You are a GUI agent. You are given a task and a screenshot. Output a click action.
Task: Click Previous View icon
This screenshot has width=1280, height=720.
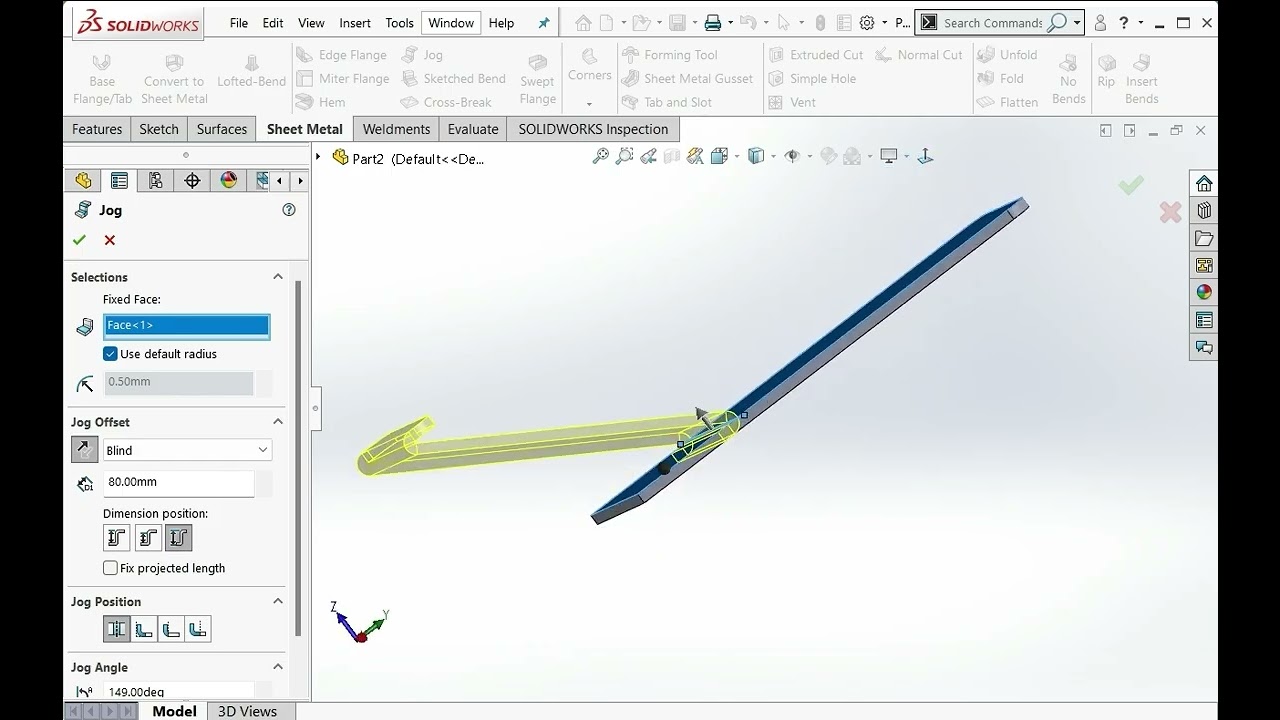(649, 156)
